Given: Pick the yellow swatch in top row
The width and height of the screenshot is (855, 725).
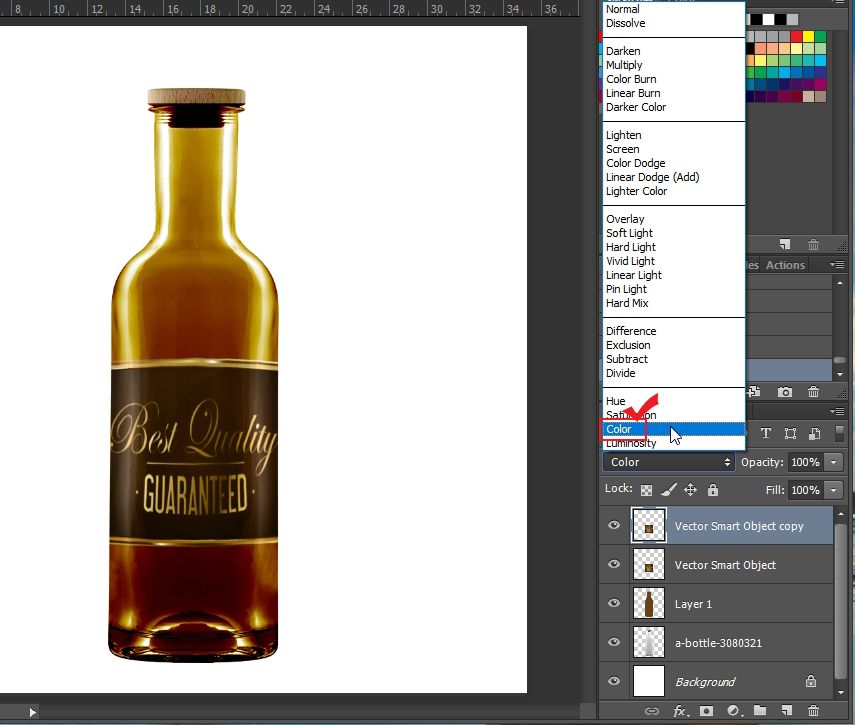Looking at the screenshot, I should coord(808,37).
